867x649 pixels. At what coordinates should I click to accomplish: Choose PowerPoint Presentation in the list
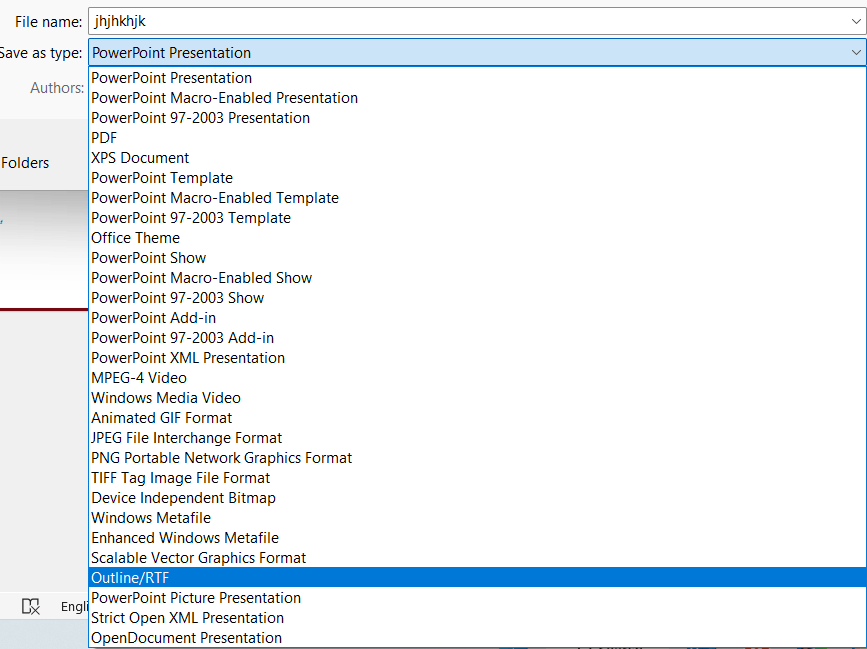coord(477,78)
